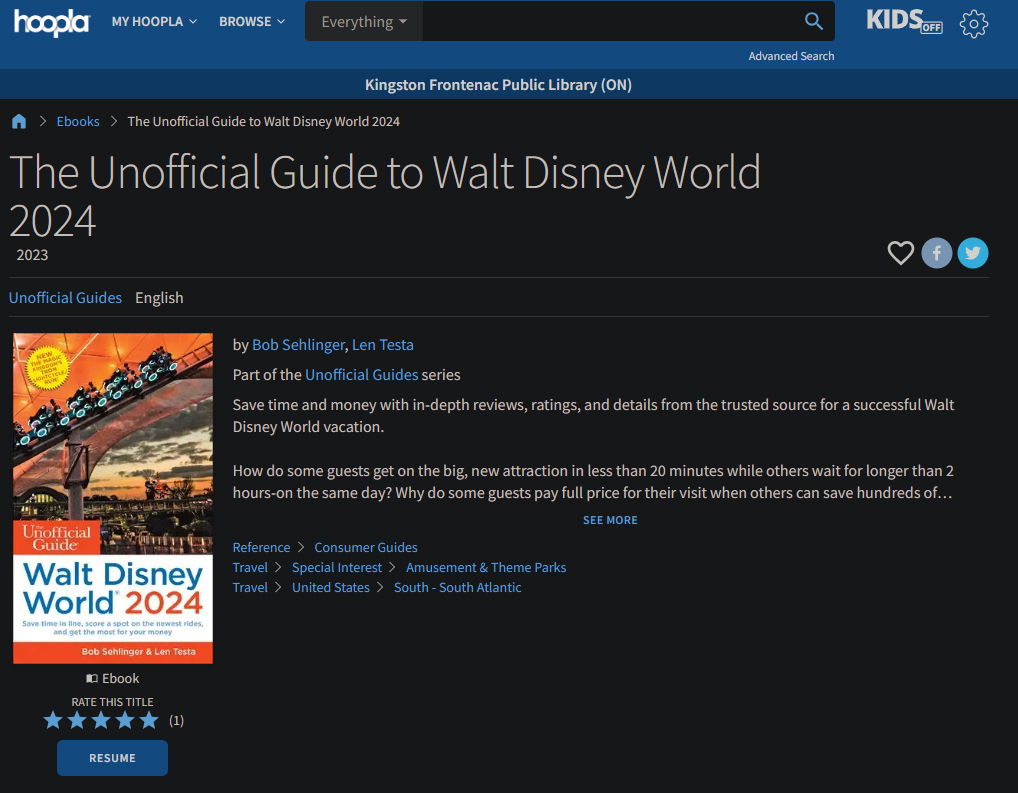This screenshot has height=793, width=1018.
Task: Click the hoopla logo
Action: (52, 22)
